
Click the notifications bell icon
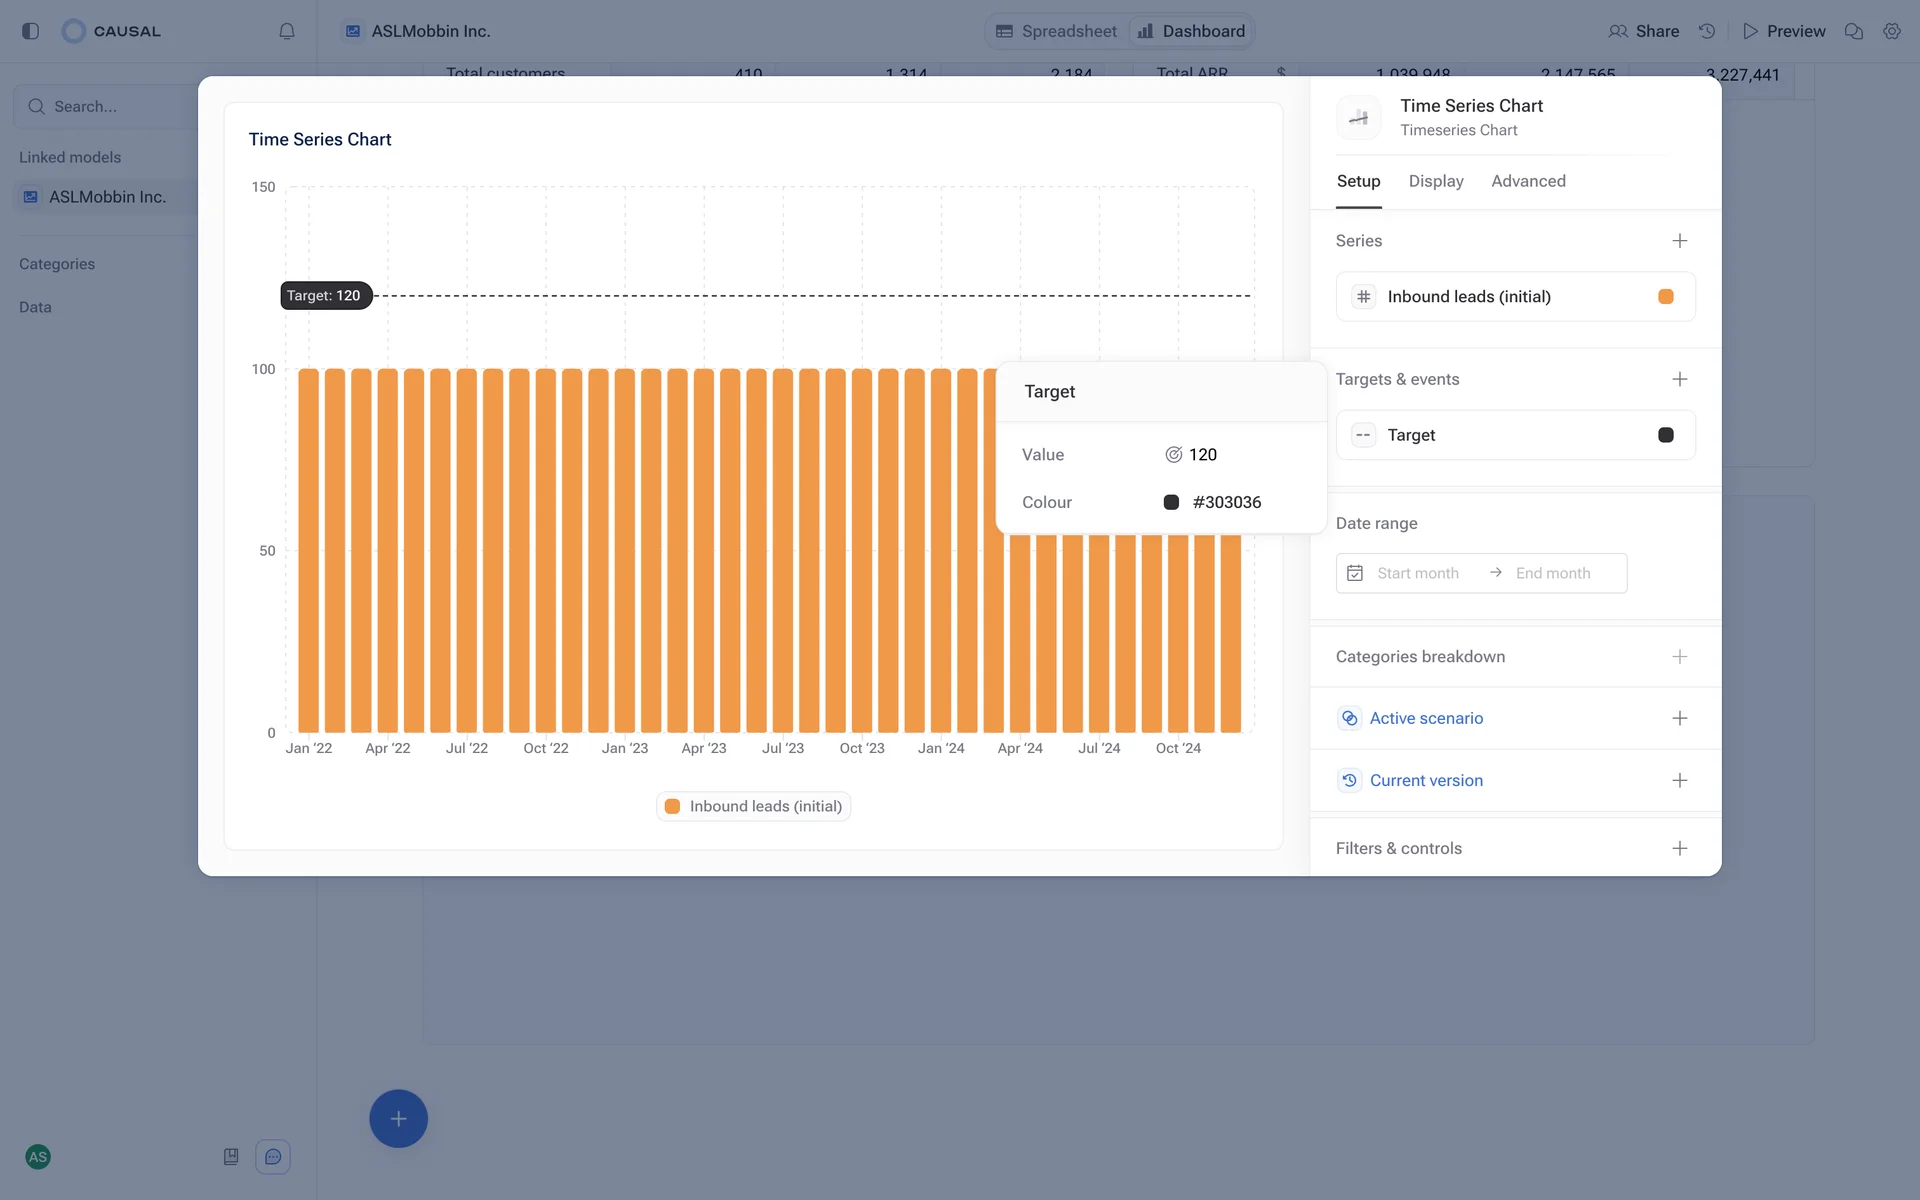(x=287, y=31)
